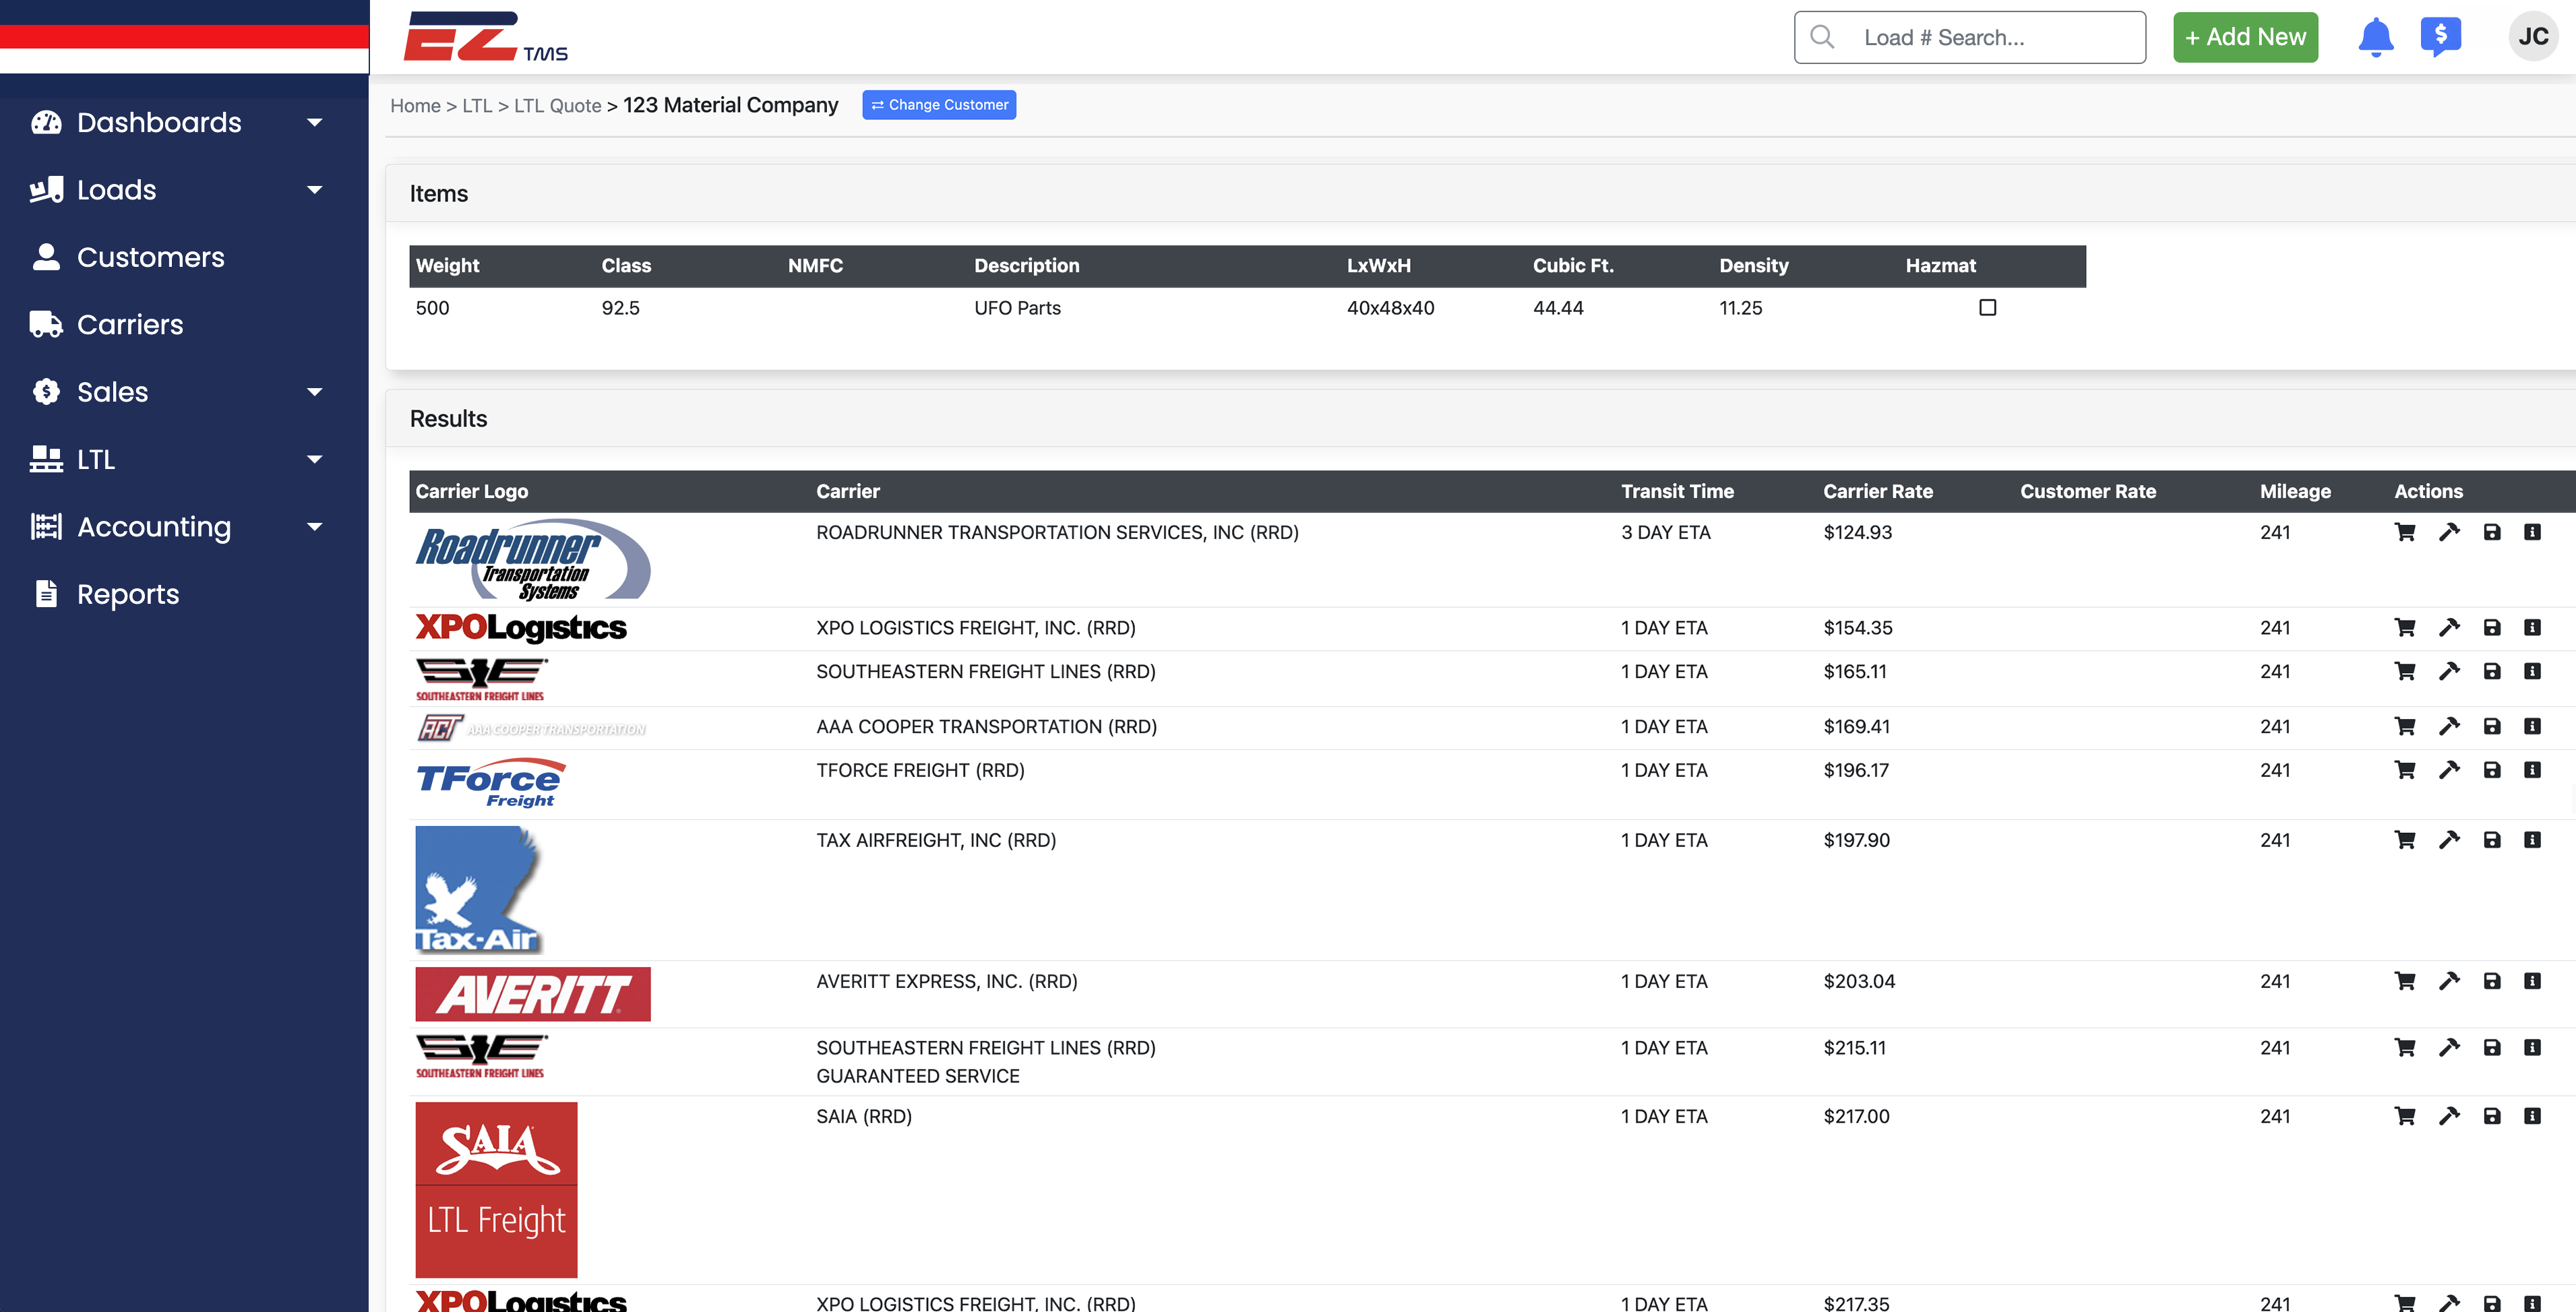Click hammer icon for SAIA row

2449,1116
